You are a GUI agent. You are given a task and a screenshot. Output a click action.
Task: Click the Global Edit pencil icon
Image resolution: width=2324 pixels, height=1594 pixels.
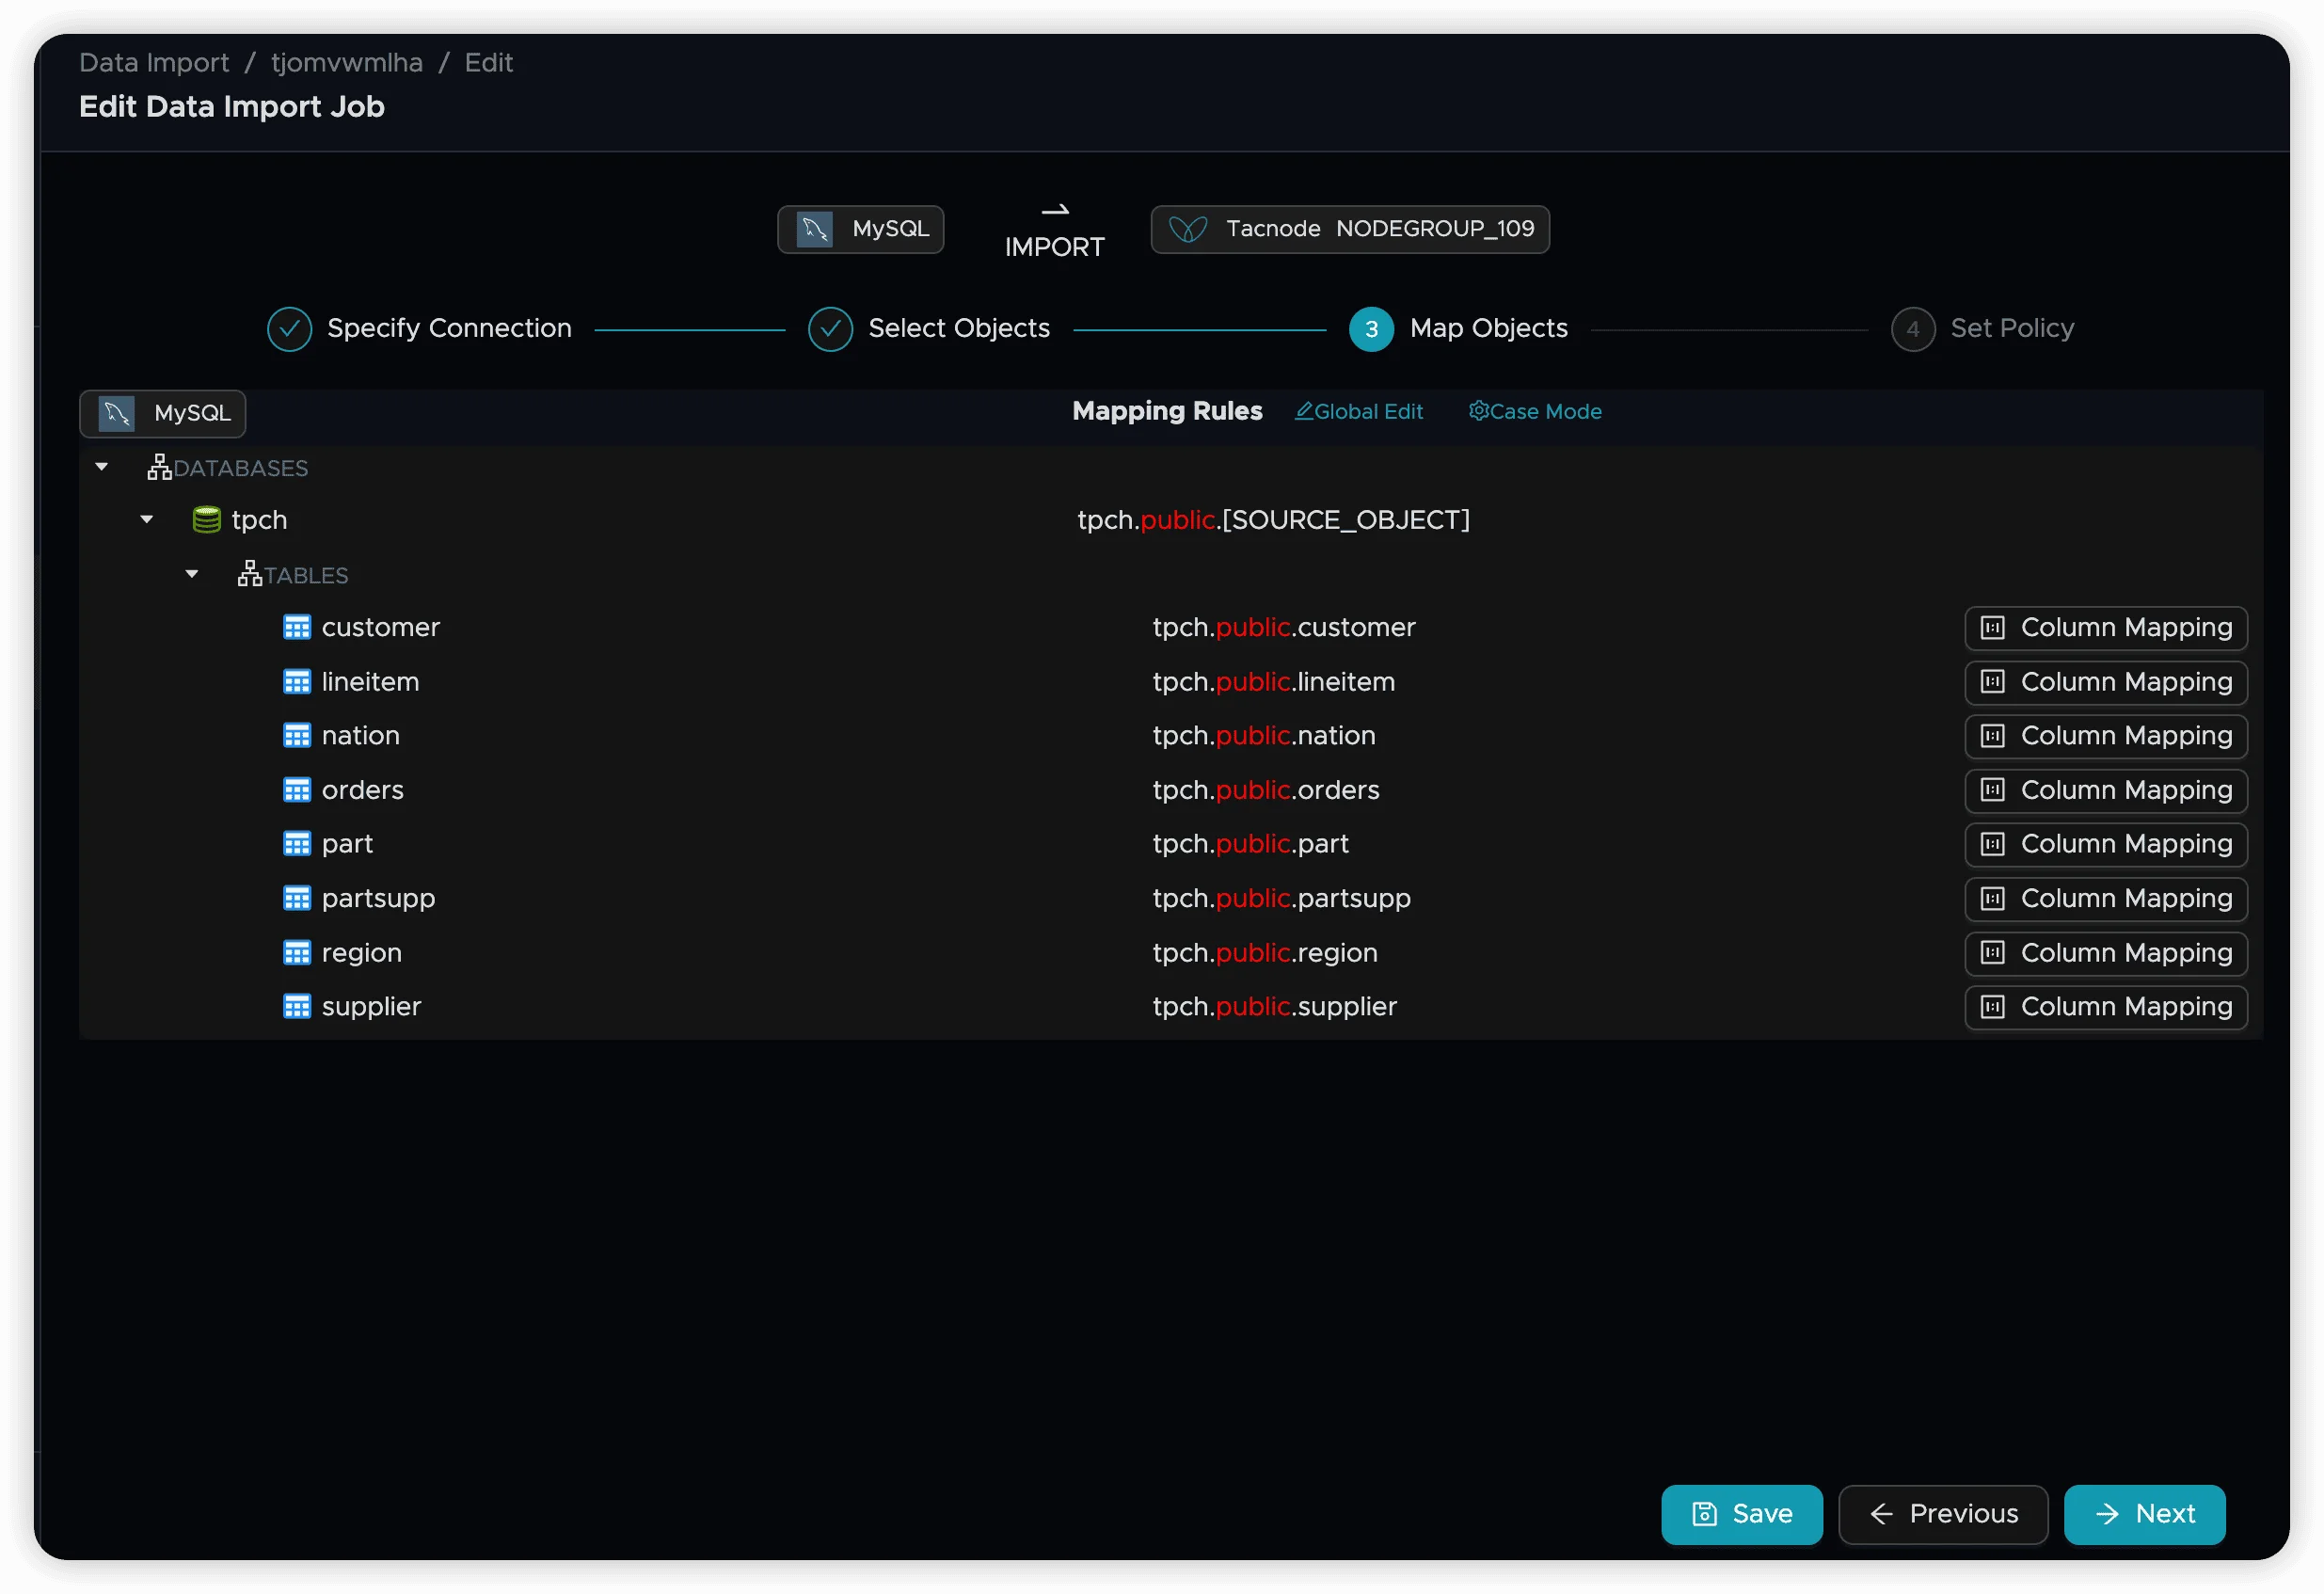(x=1303, y=411)
